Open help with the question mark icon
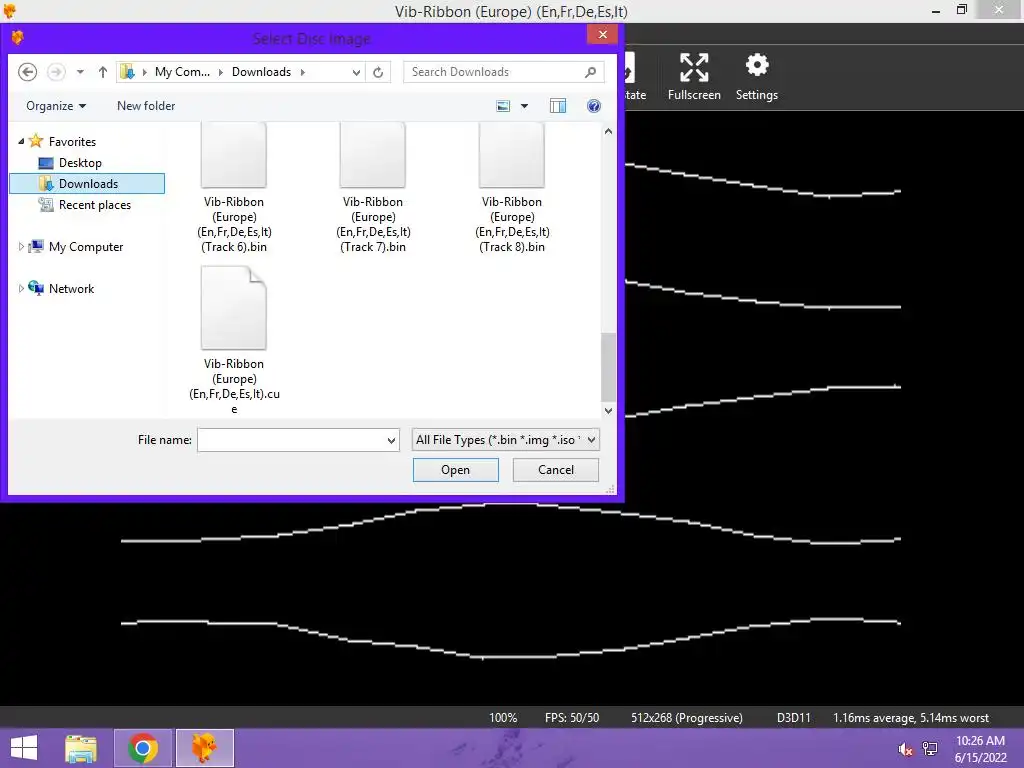 pyautogui.click(x=594, y=106)
